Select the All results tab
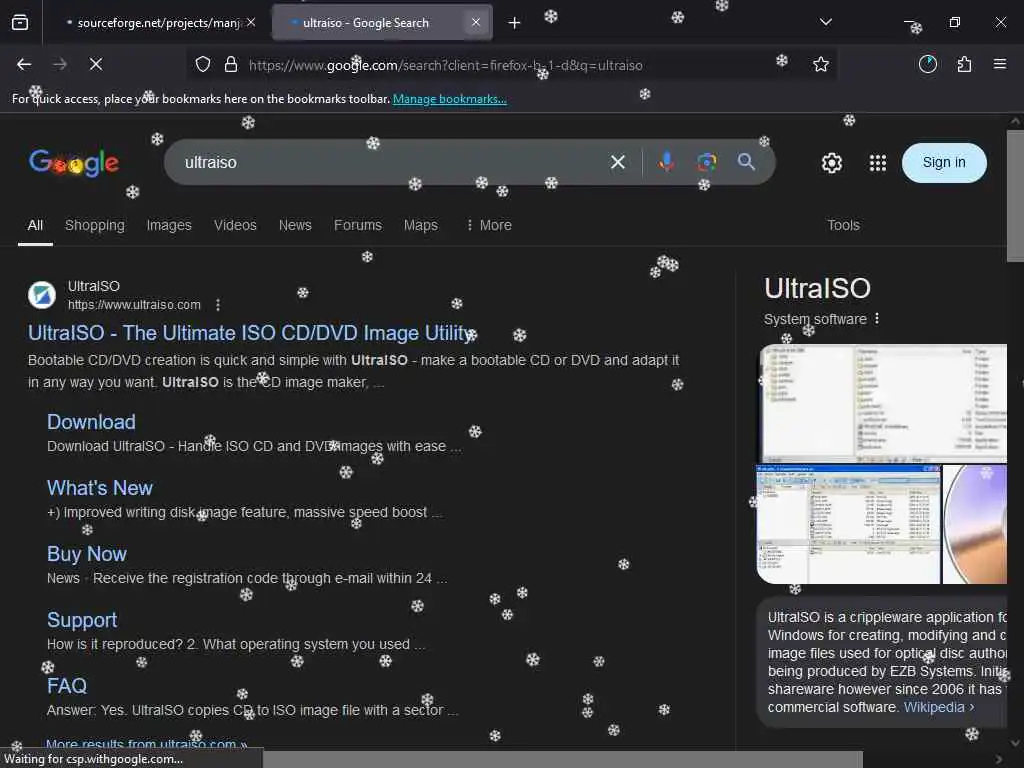 coord(35,225)
